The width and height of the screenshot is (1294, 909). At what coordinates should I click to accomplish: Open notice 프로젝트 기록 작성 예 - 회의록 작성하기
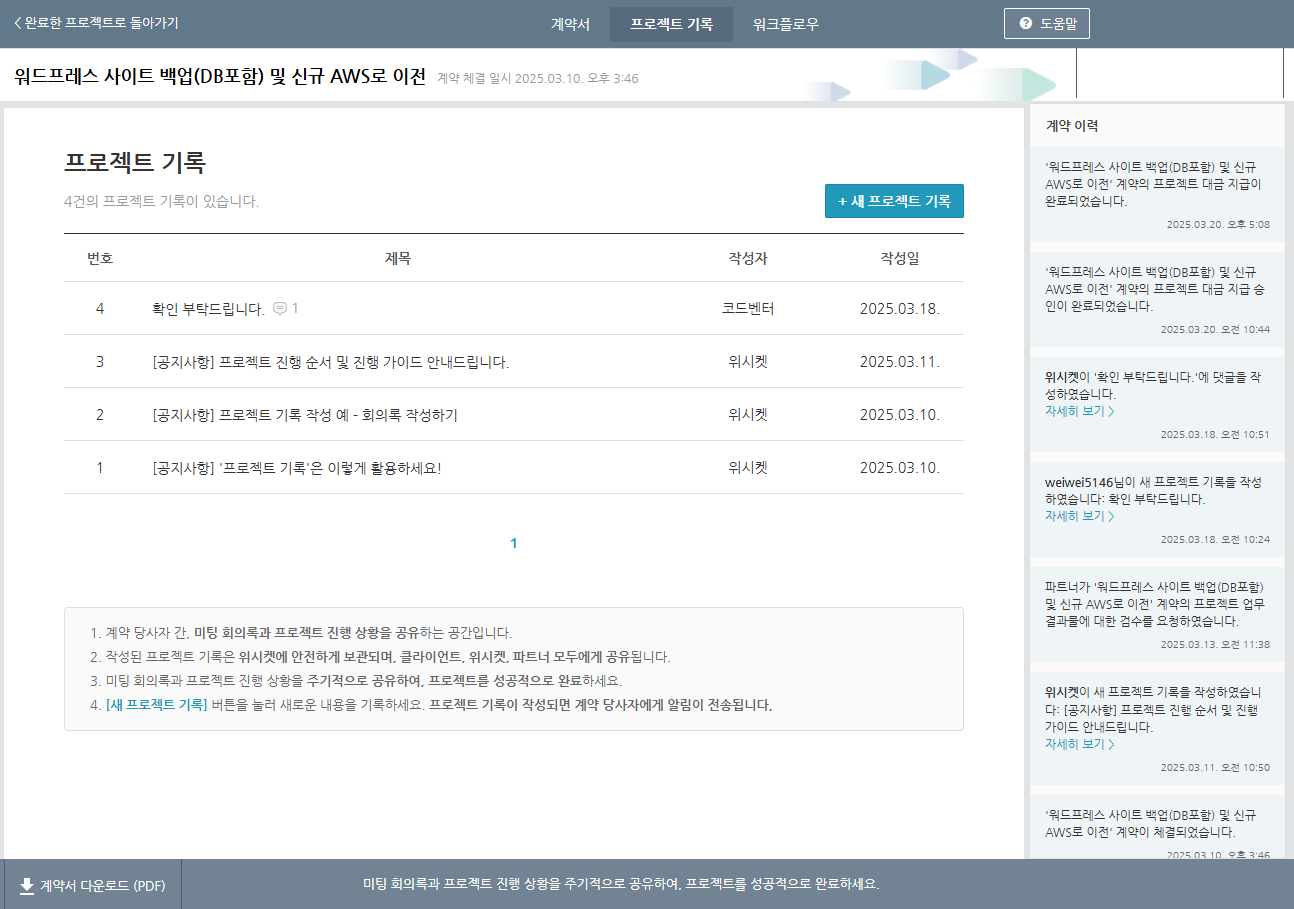click(x=305, y=415)
